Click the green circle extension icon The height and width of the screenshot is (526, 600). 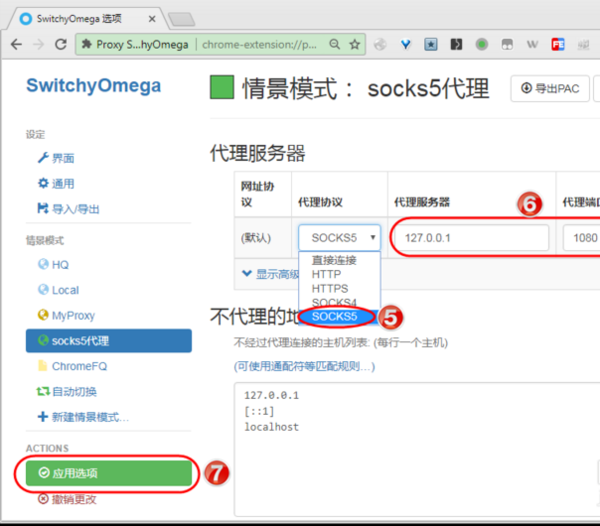[481, 45]
